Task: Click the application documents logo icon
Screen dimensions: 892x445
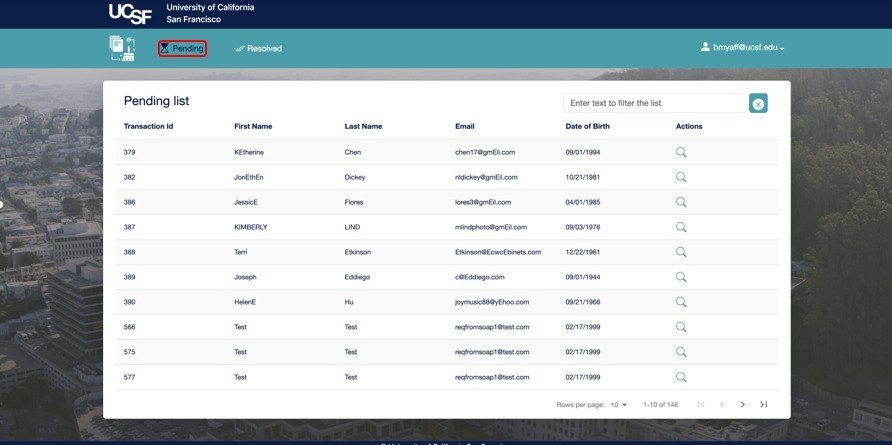Action: point(122,48)
